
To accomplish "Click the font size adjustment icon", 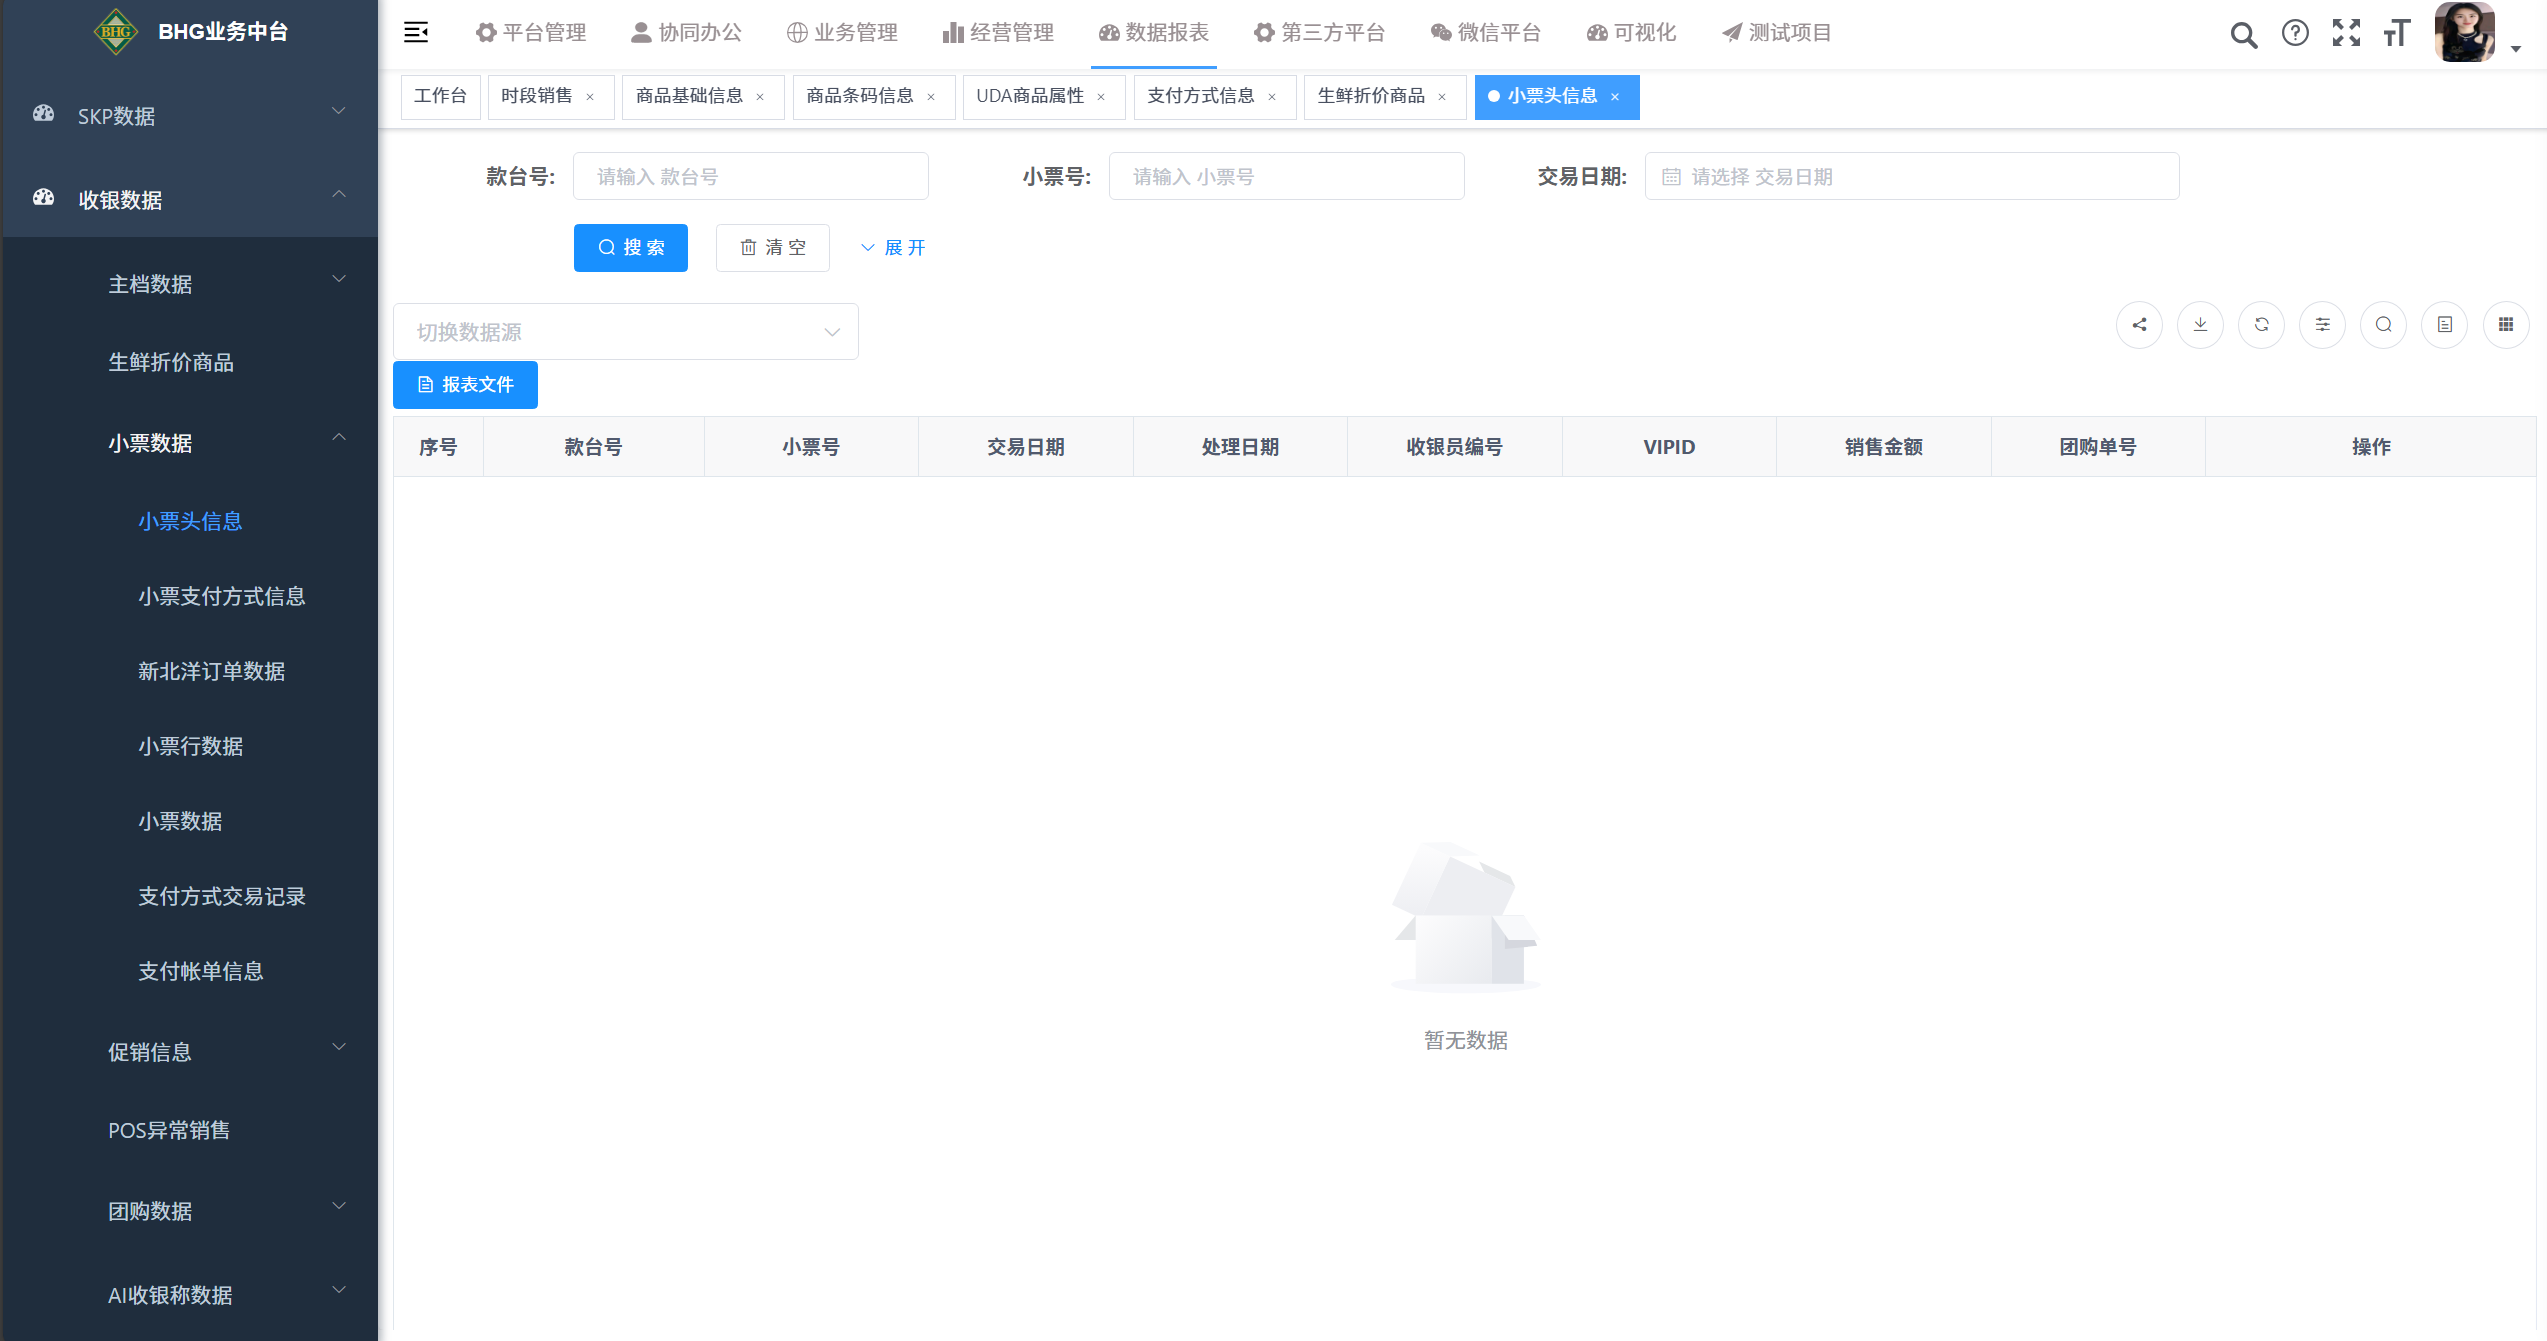I will click(2397, 33).
